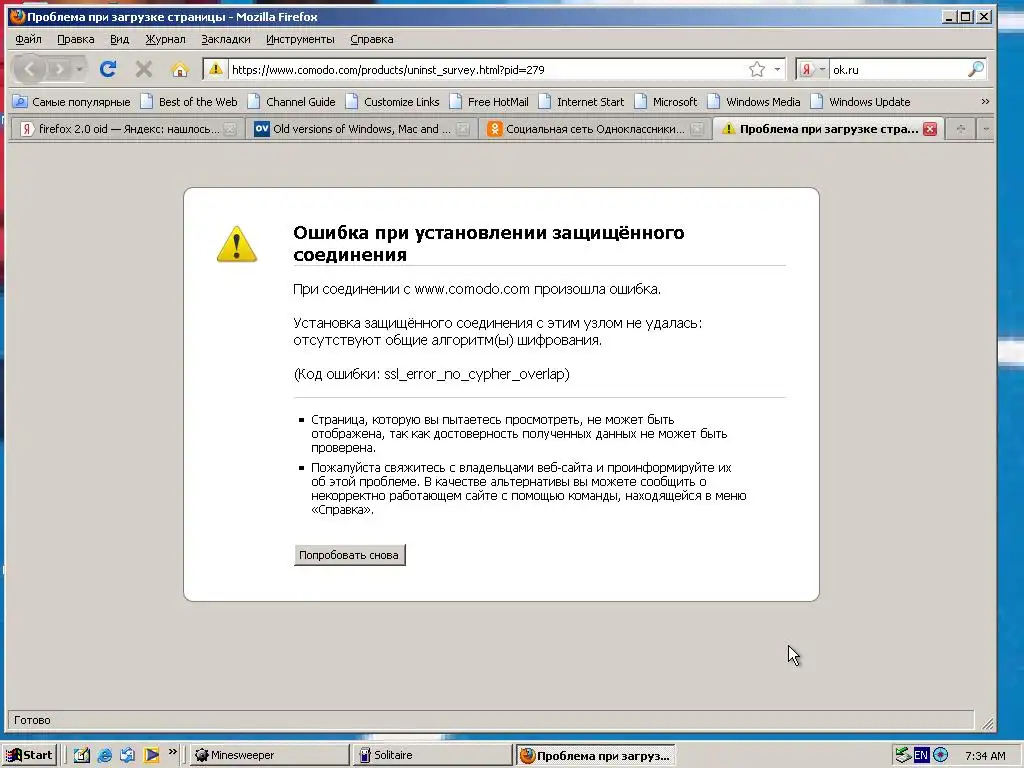This screenshot has width=1024, height=768.
Task: Click the window resize grip in status bar
Action: (x=987, y=724)
